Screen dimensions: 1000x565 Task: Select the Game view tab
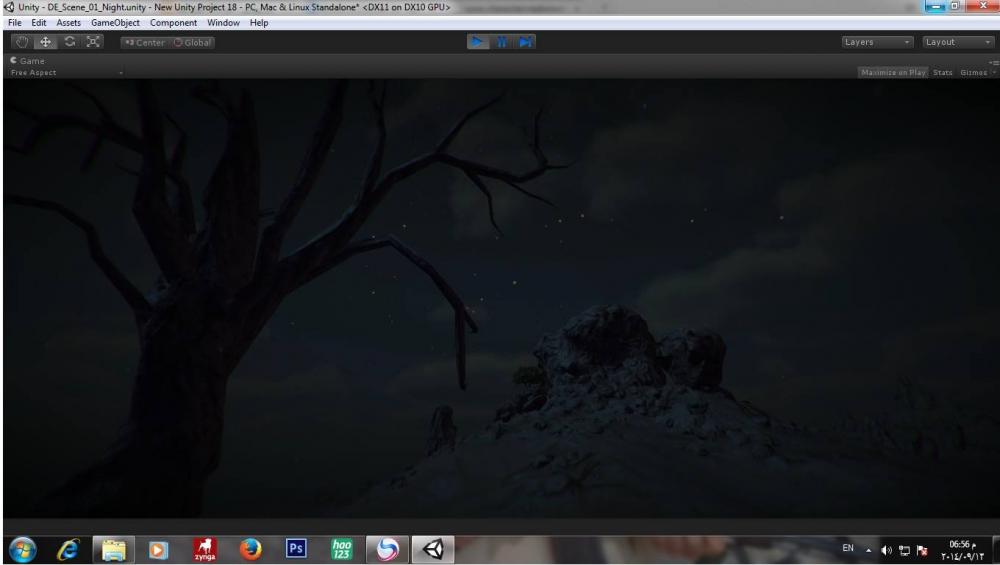(x=27, y=61)
